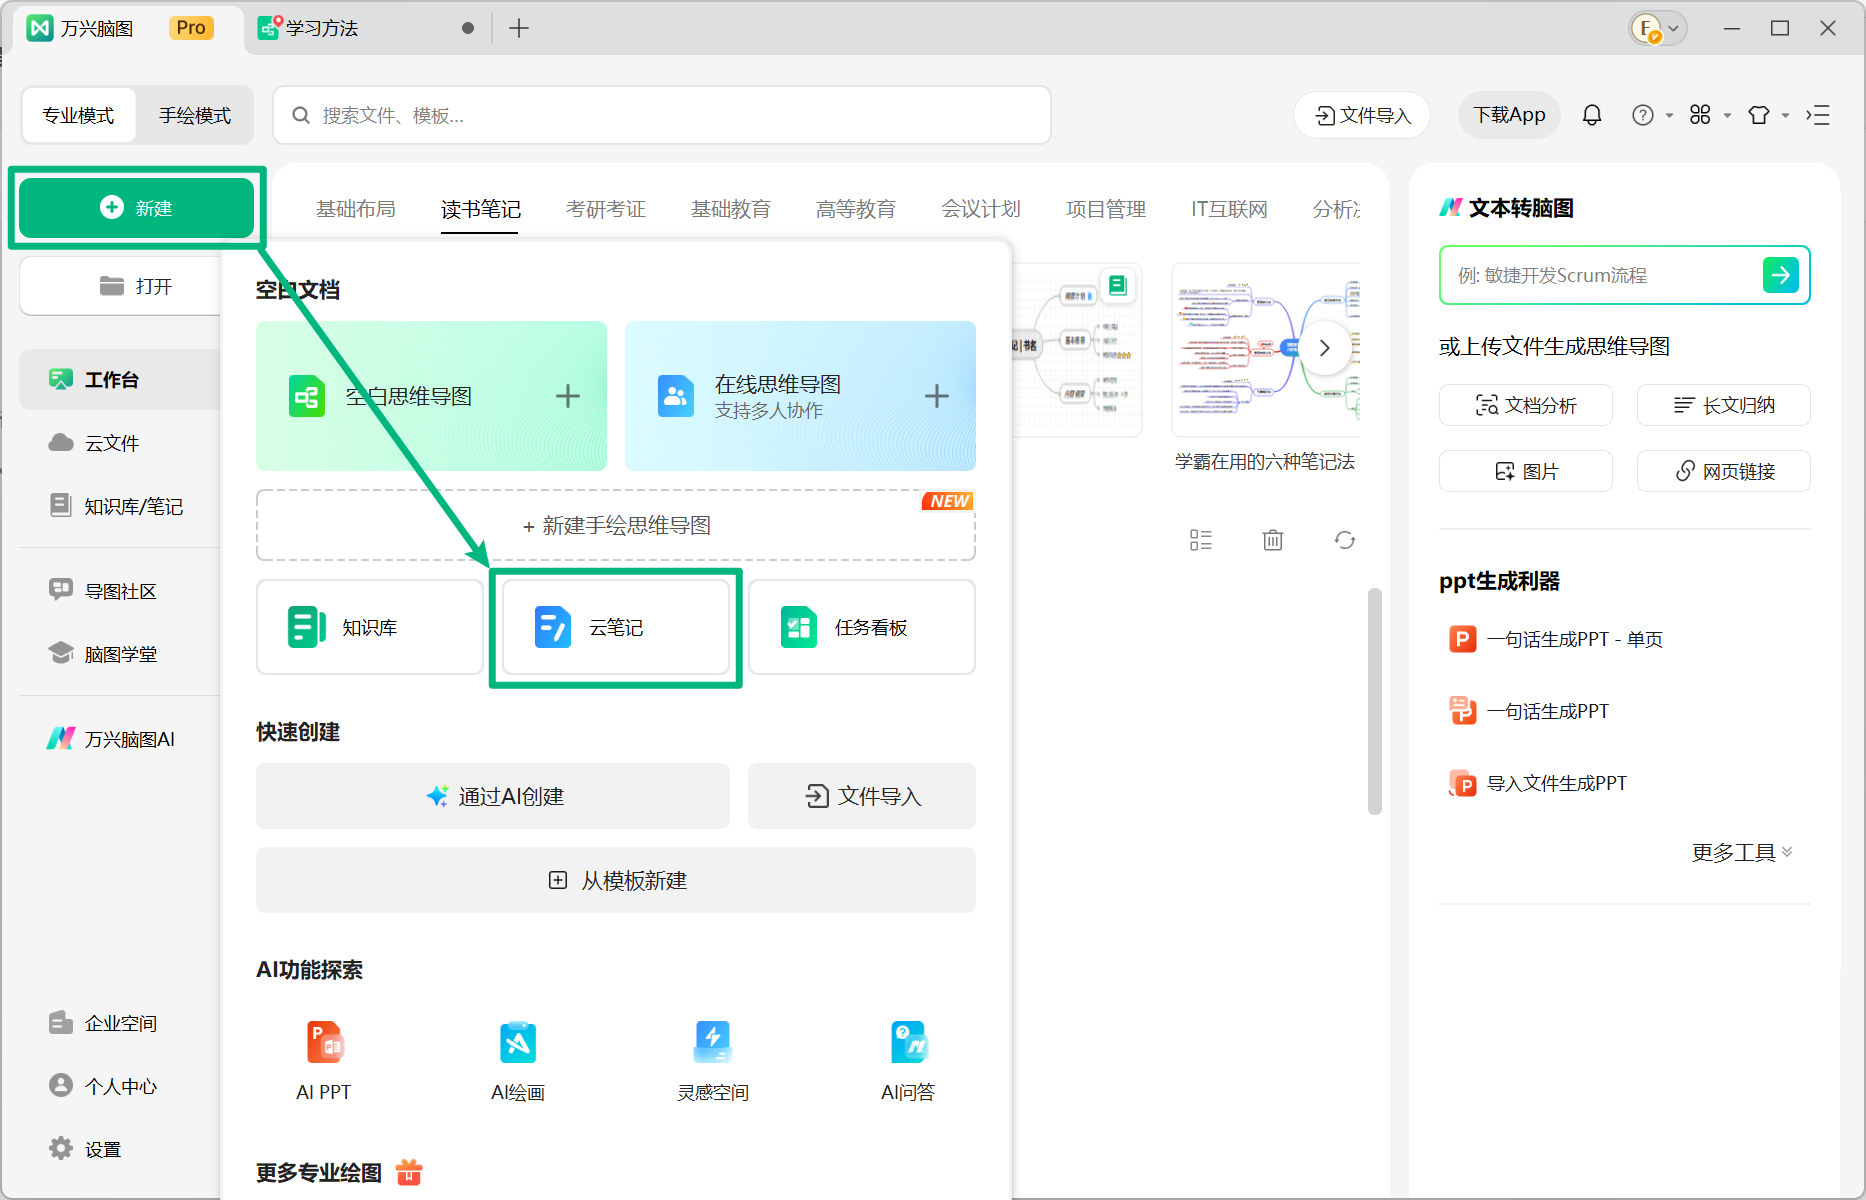Click the 网页链接 option

(x=1724, y=471)
